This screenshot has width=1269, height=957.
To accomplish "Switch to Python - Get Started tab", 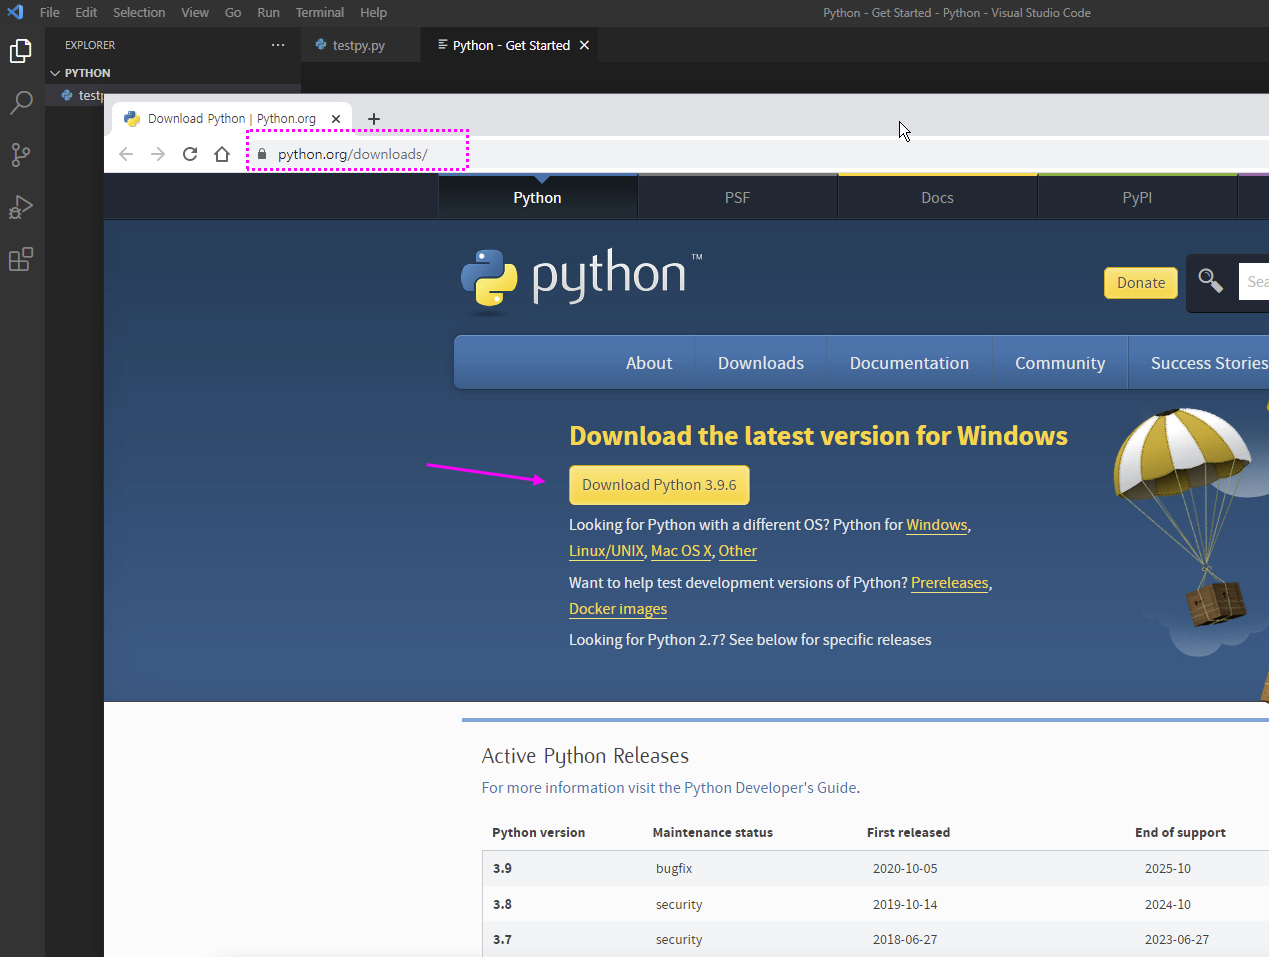I will point(511,45).
